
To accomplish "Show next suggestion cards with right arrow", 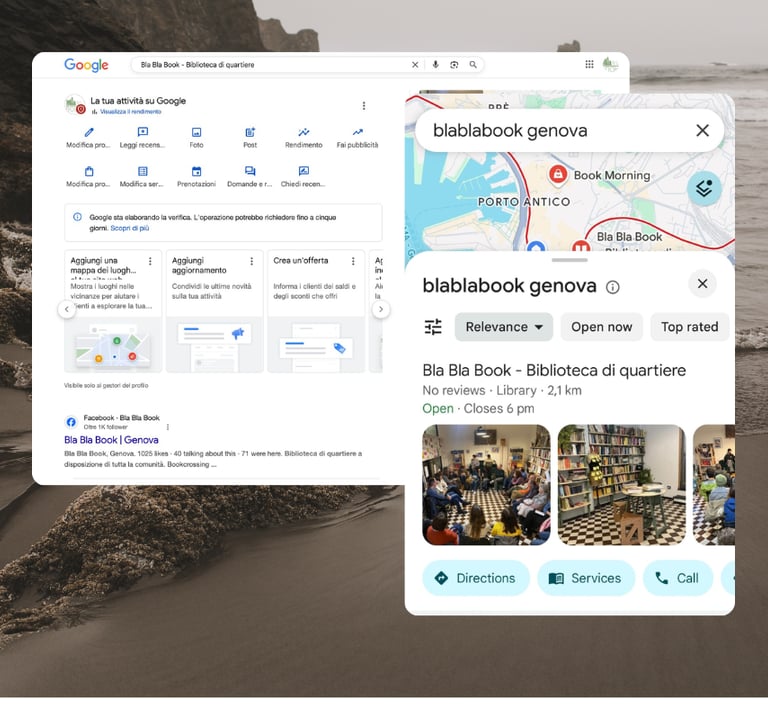I will click(x=381, y=309).
